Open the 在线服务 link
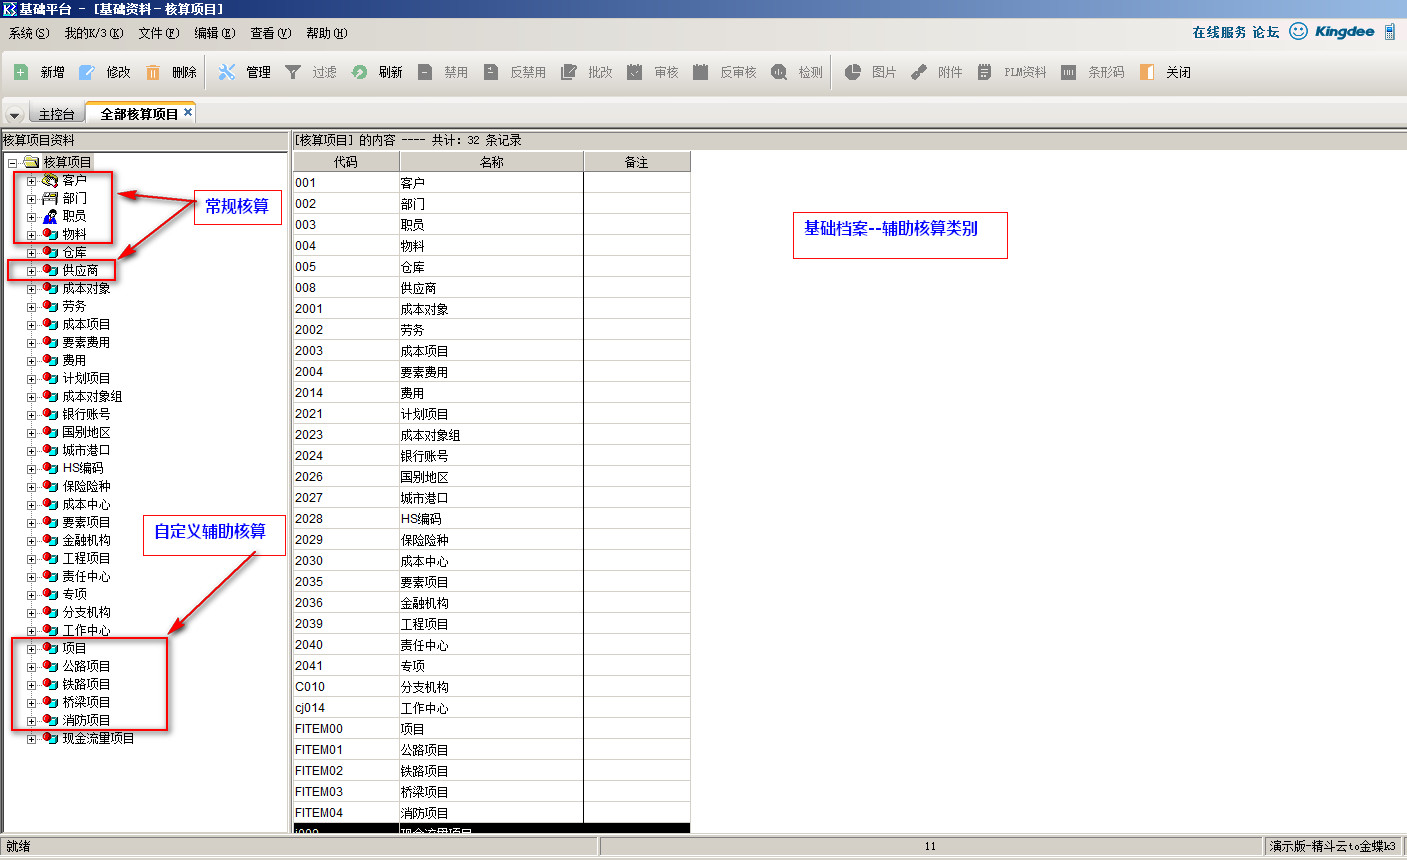Image resolution: width=1407 pixels, height=860 pixels. click(1218, 32)
